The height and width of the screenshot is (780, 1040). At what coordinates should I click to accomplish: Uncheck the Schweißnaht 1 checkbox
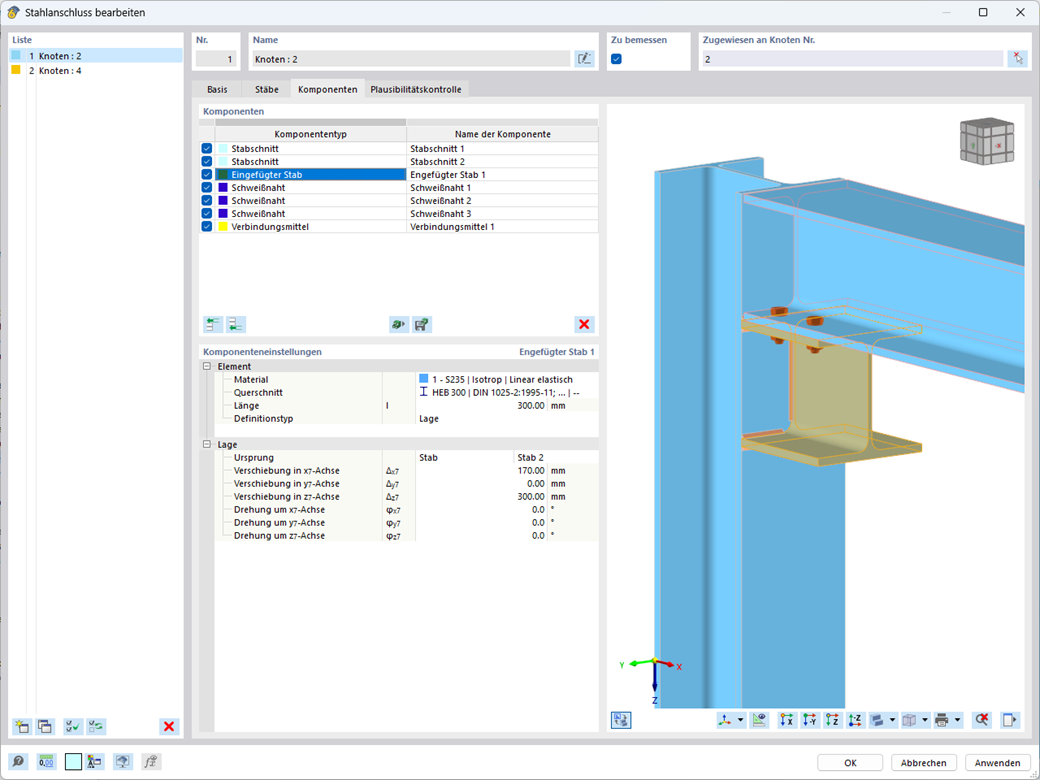207,188
